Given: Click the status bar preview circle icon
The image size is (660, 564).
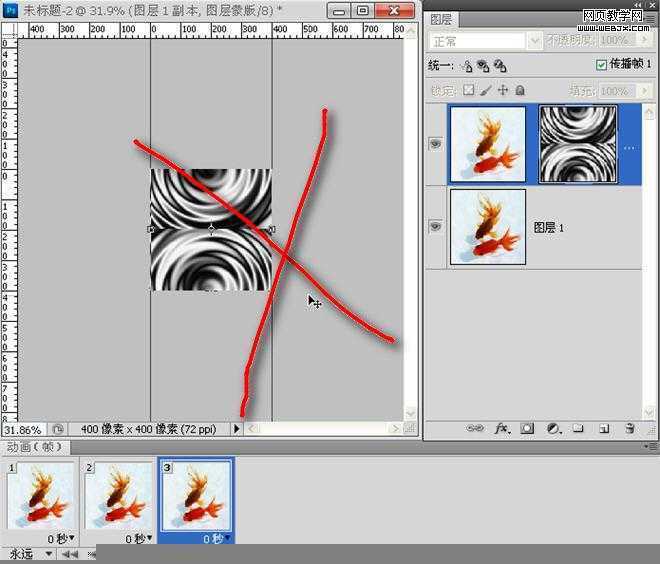Looking at the screenshot, I should [x=58, y=429].
